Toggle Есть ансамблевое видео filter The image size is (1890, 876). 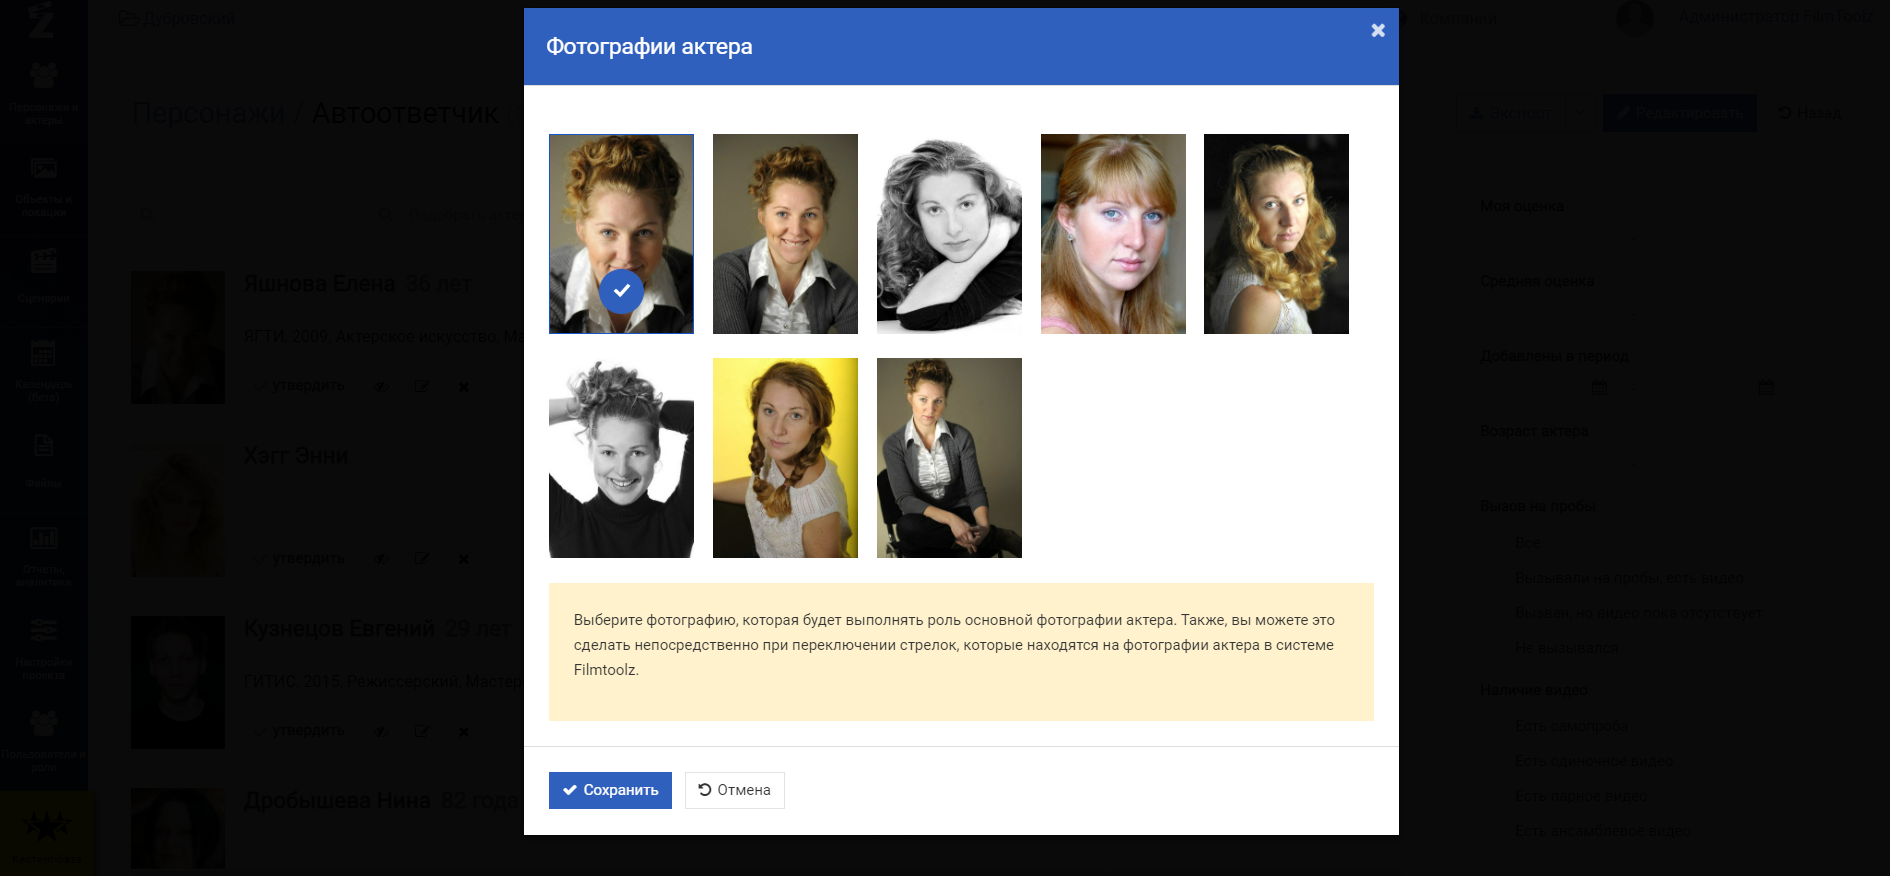pos(1602,831)
